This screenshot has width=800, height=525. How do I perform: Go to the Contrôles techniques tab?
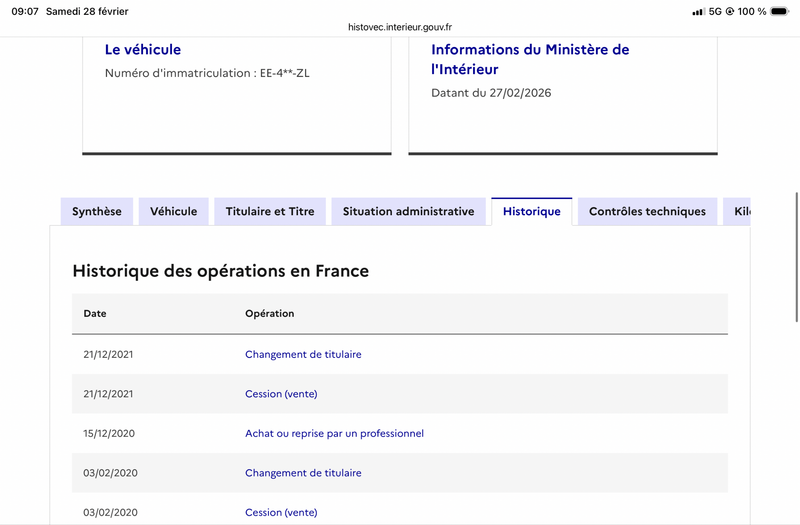pyautogui.click(x=647, y=211)
